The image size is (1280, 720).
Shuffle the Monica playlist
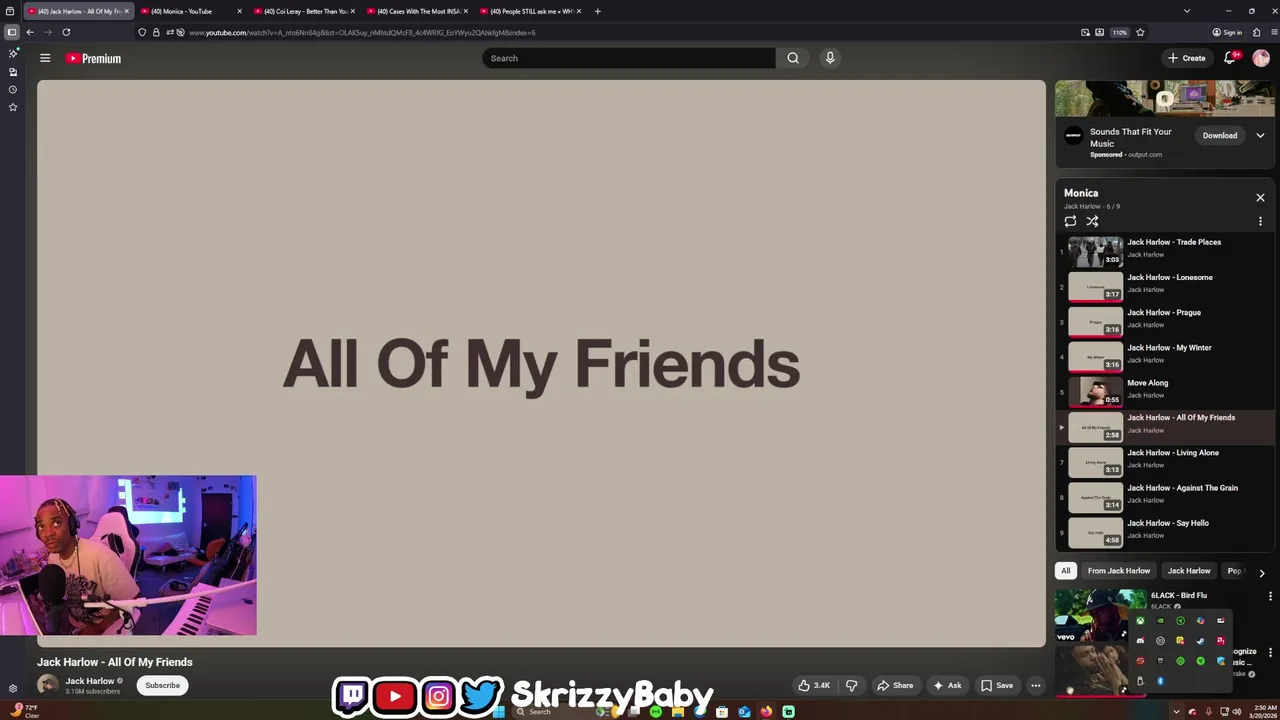click(x=1092, y=221)
